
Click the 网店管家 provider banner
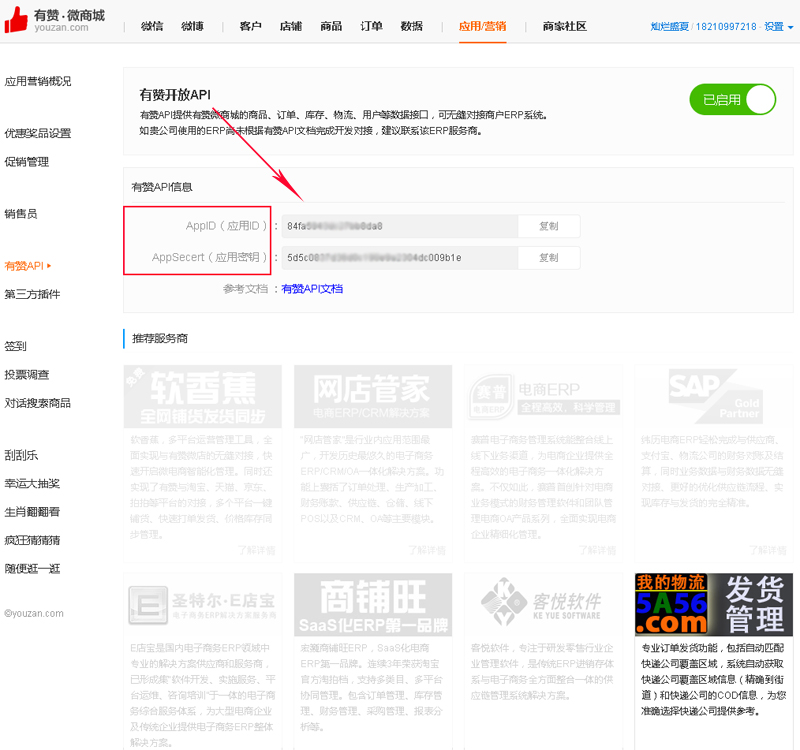coord(373,396)
